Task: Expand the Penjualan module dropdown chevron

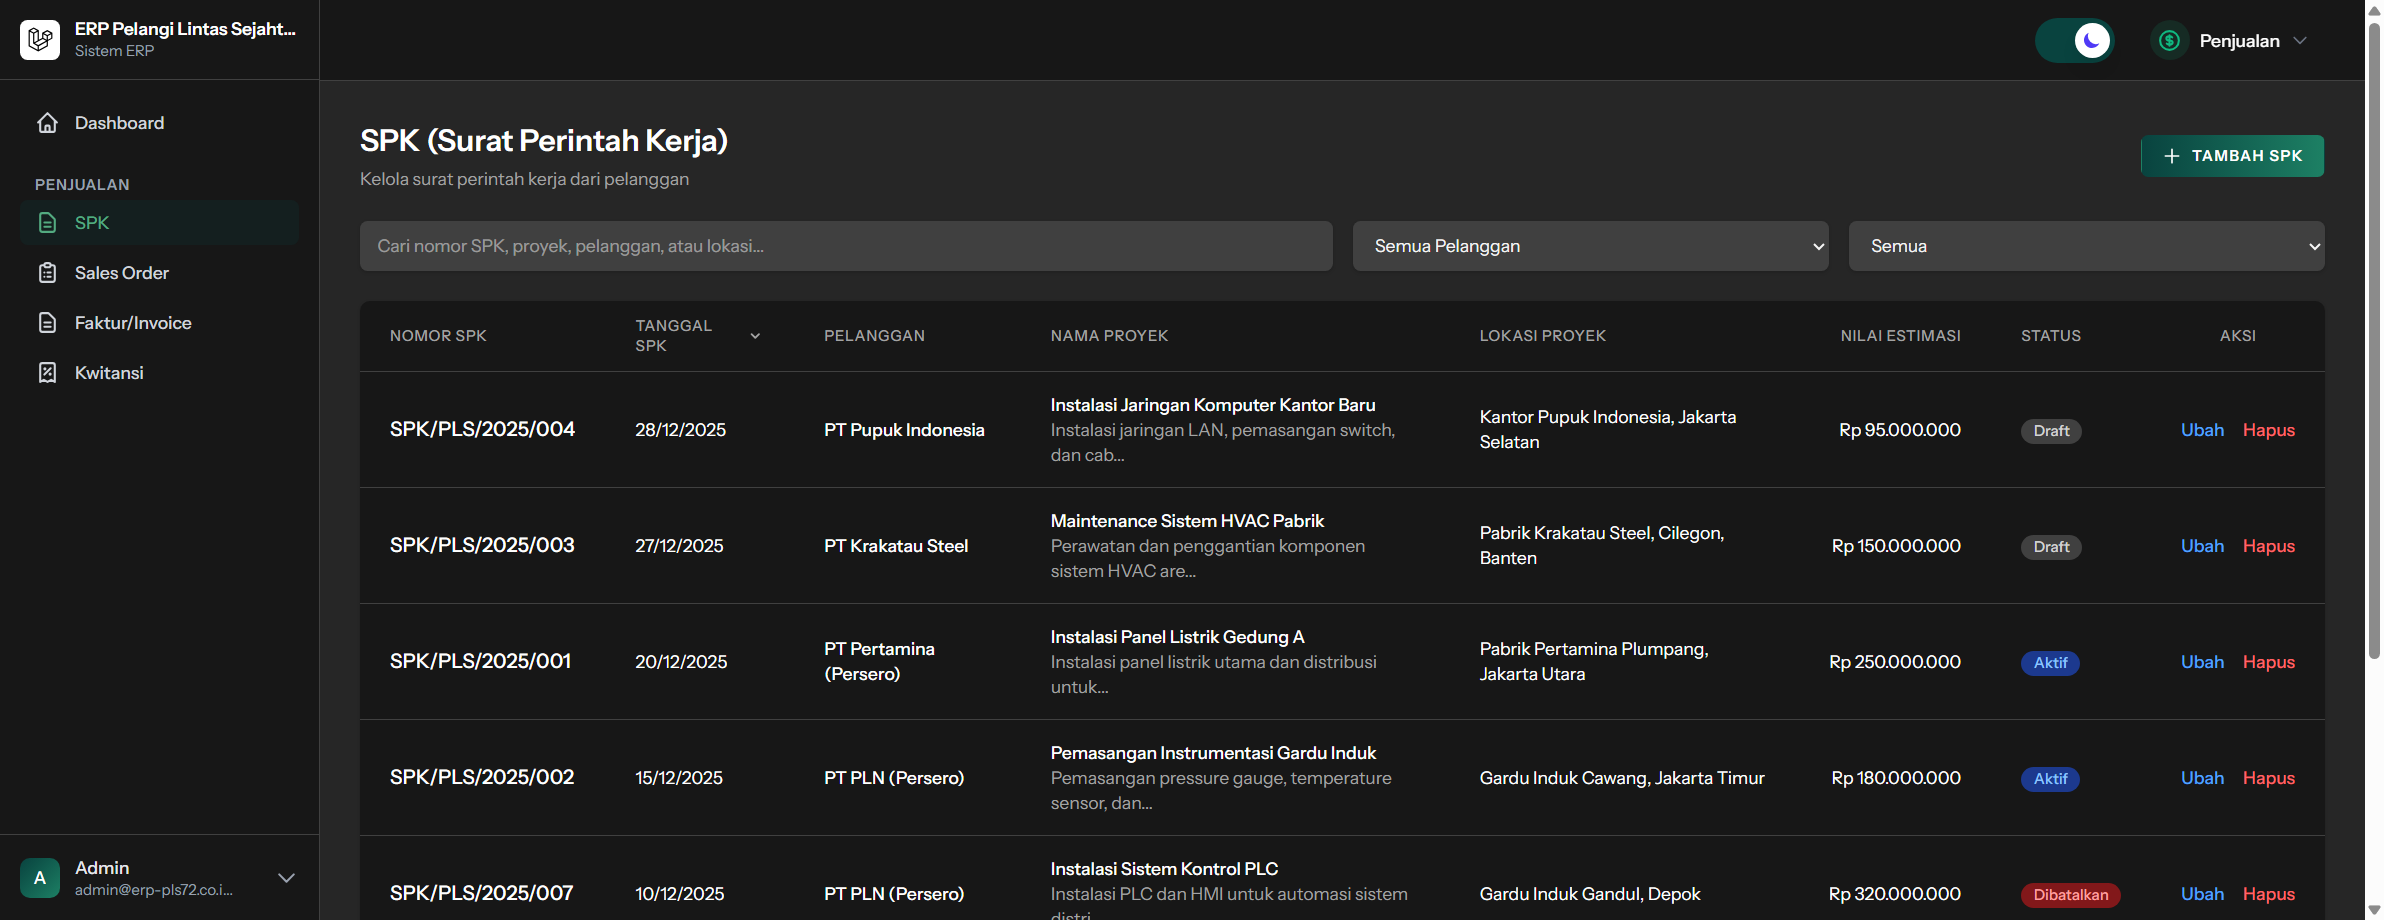Action: tap(2300, 41)
